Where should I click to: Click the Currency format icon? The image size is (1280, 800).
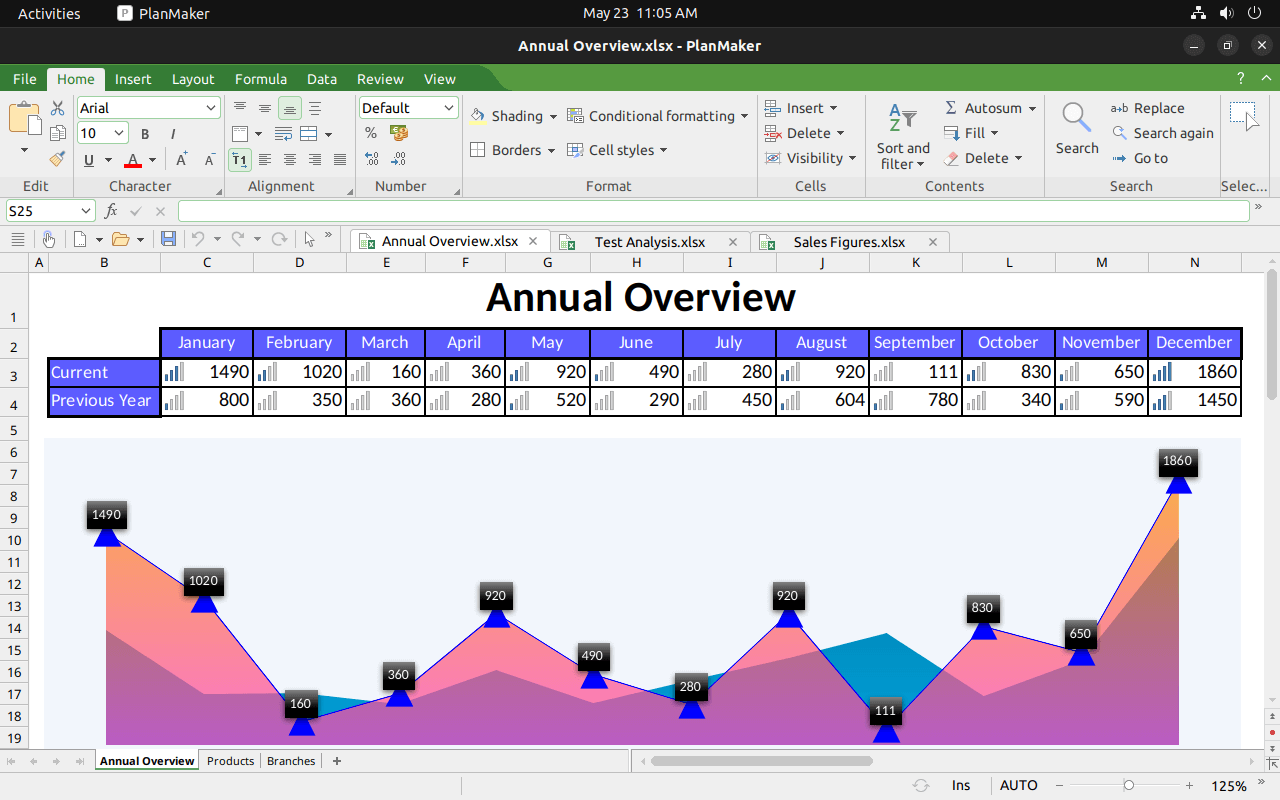pyautogui.click(x=398, y=132)
